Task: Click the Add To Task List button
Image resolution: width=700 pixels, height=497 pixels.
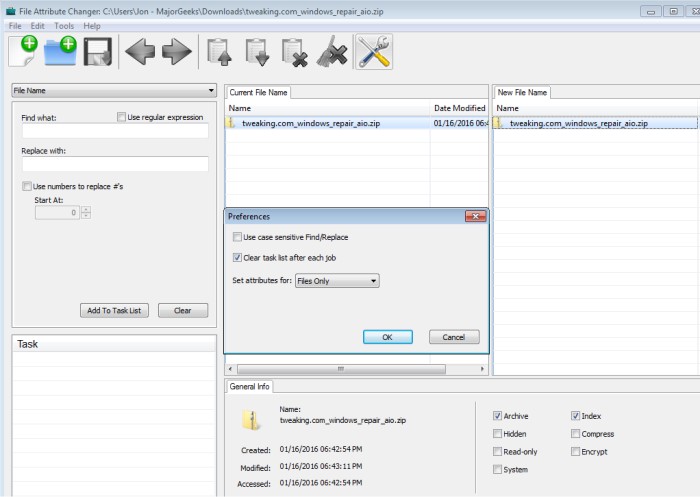Action: coord(114,311)
